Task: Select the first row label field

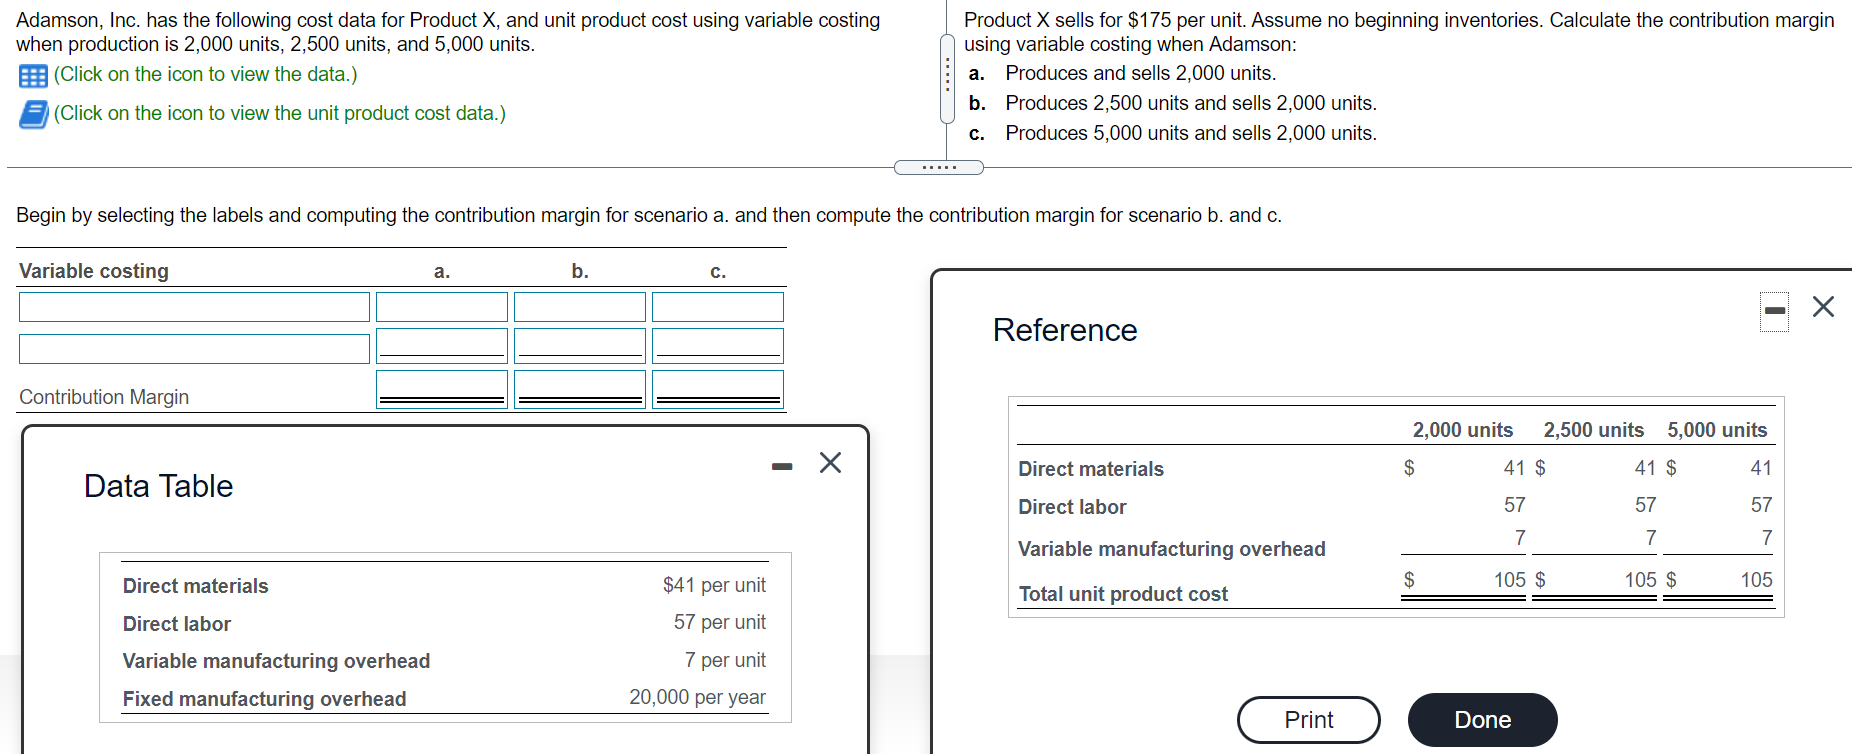Action: [x=194, y=307]
